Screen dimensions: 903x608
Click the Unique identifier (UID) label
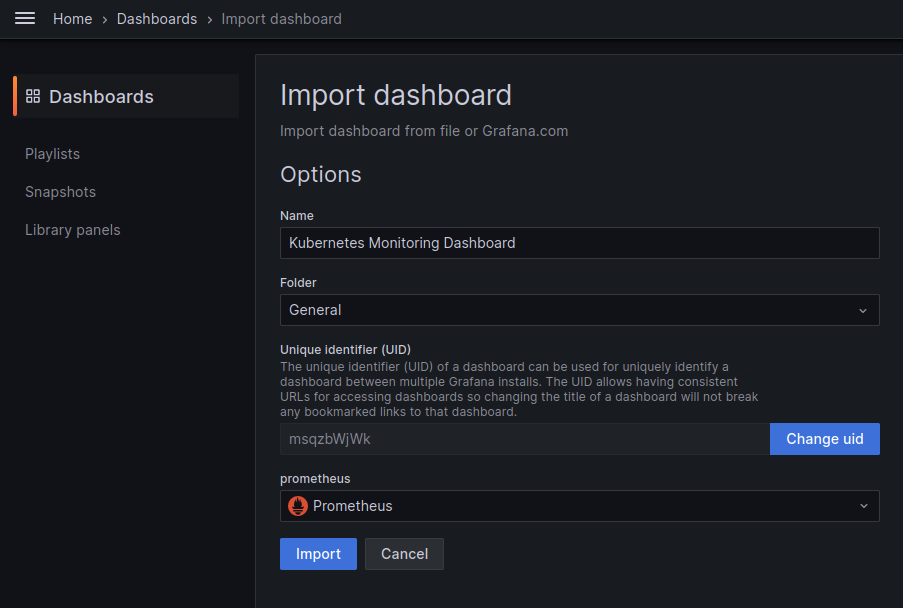click(x=345, y=350)
